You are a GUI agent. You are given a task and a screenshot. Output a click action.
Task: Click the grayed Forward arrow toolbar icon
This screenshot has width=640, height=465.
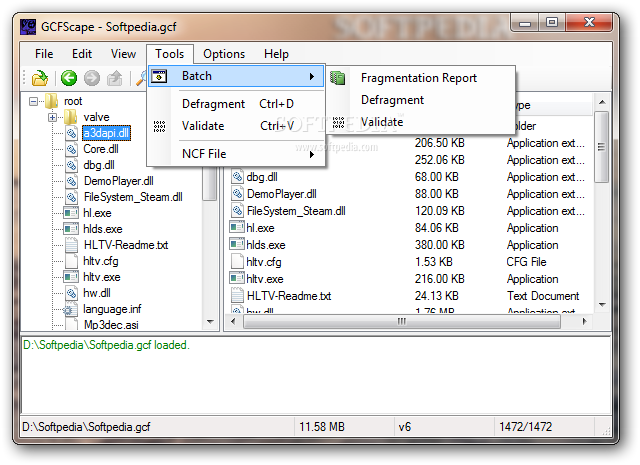click(x=92, y=78)
